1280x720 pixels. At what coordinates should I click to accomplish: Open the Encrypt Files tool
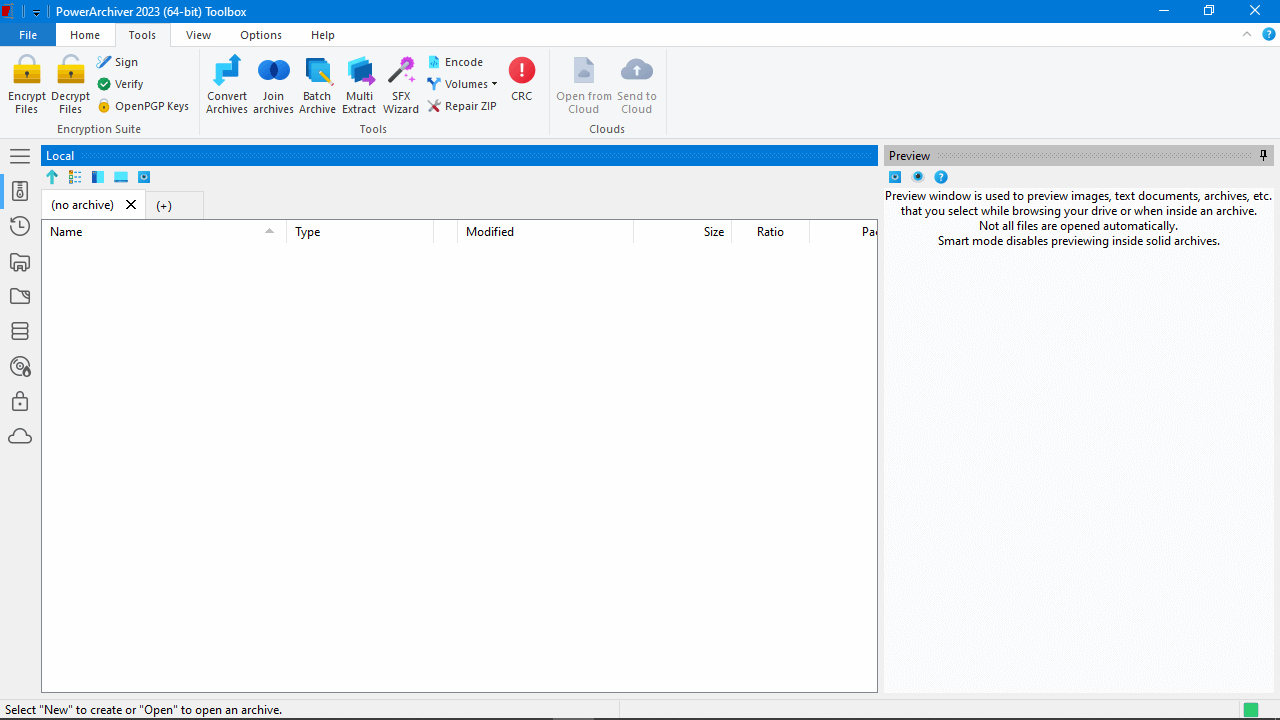27,85
